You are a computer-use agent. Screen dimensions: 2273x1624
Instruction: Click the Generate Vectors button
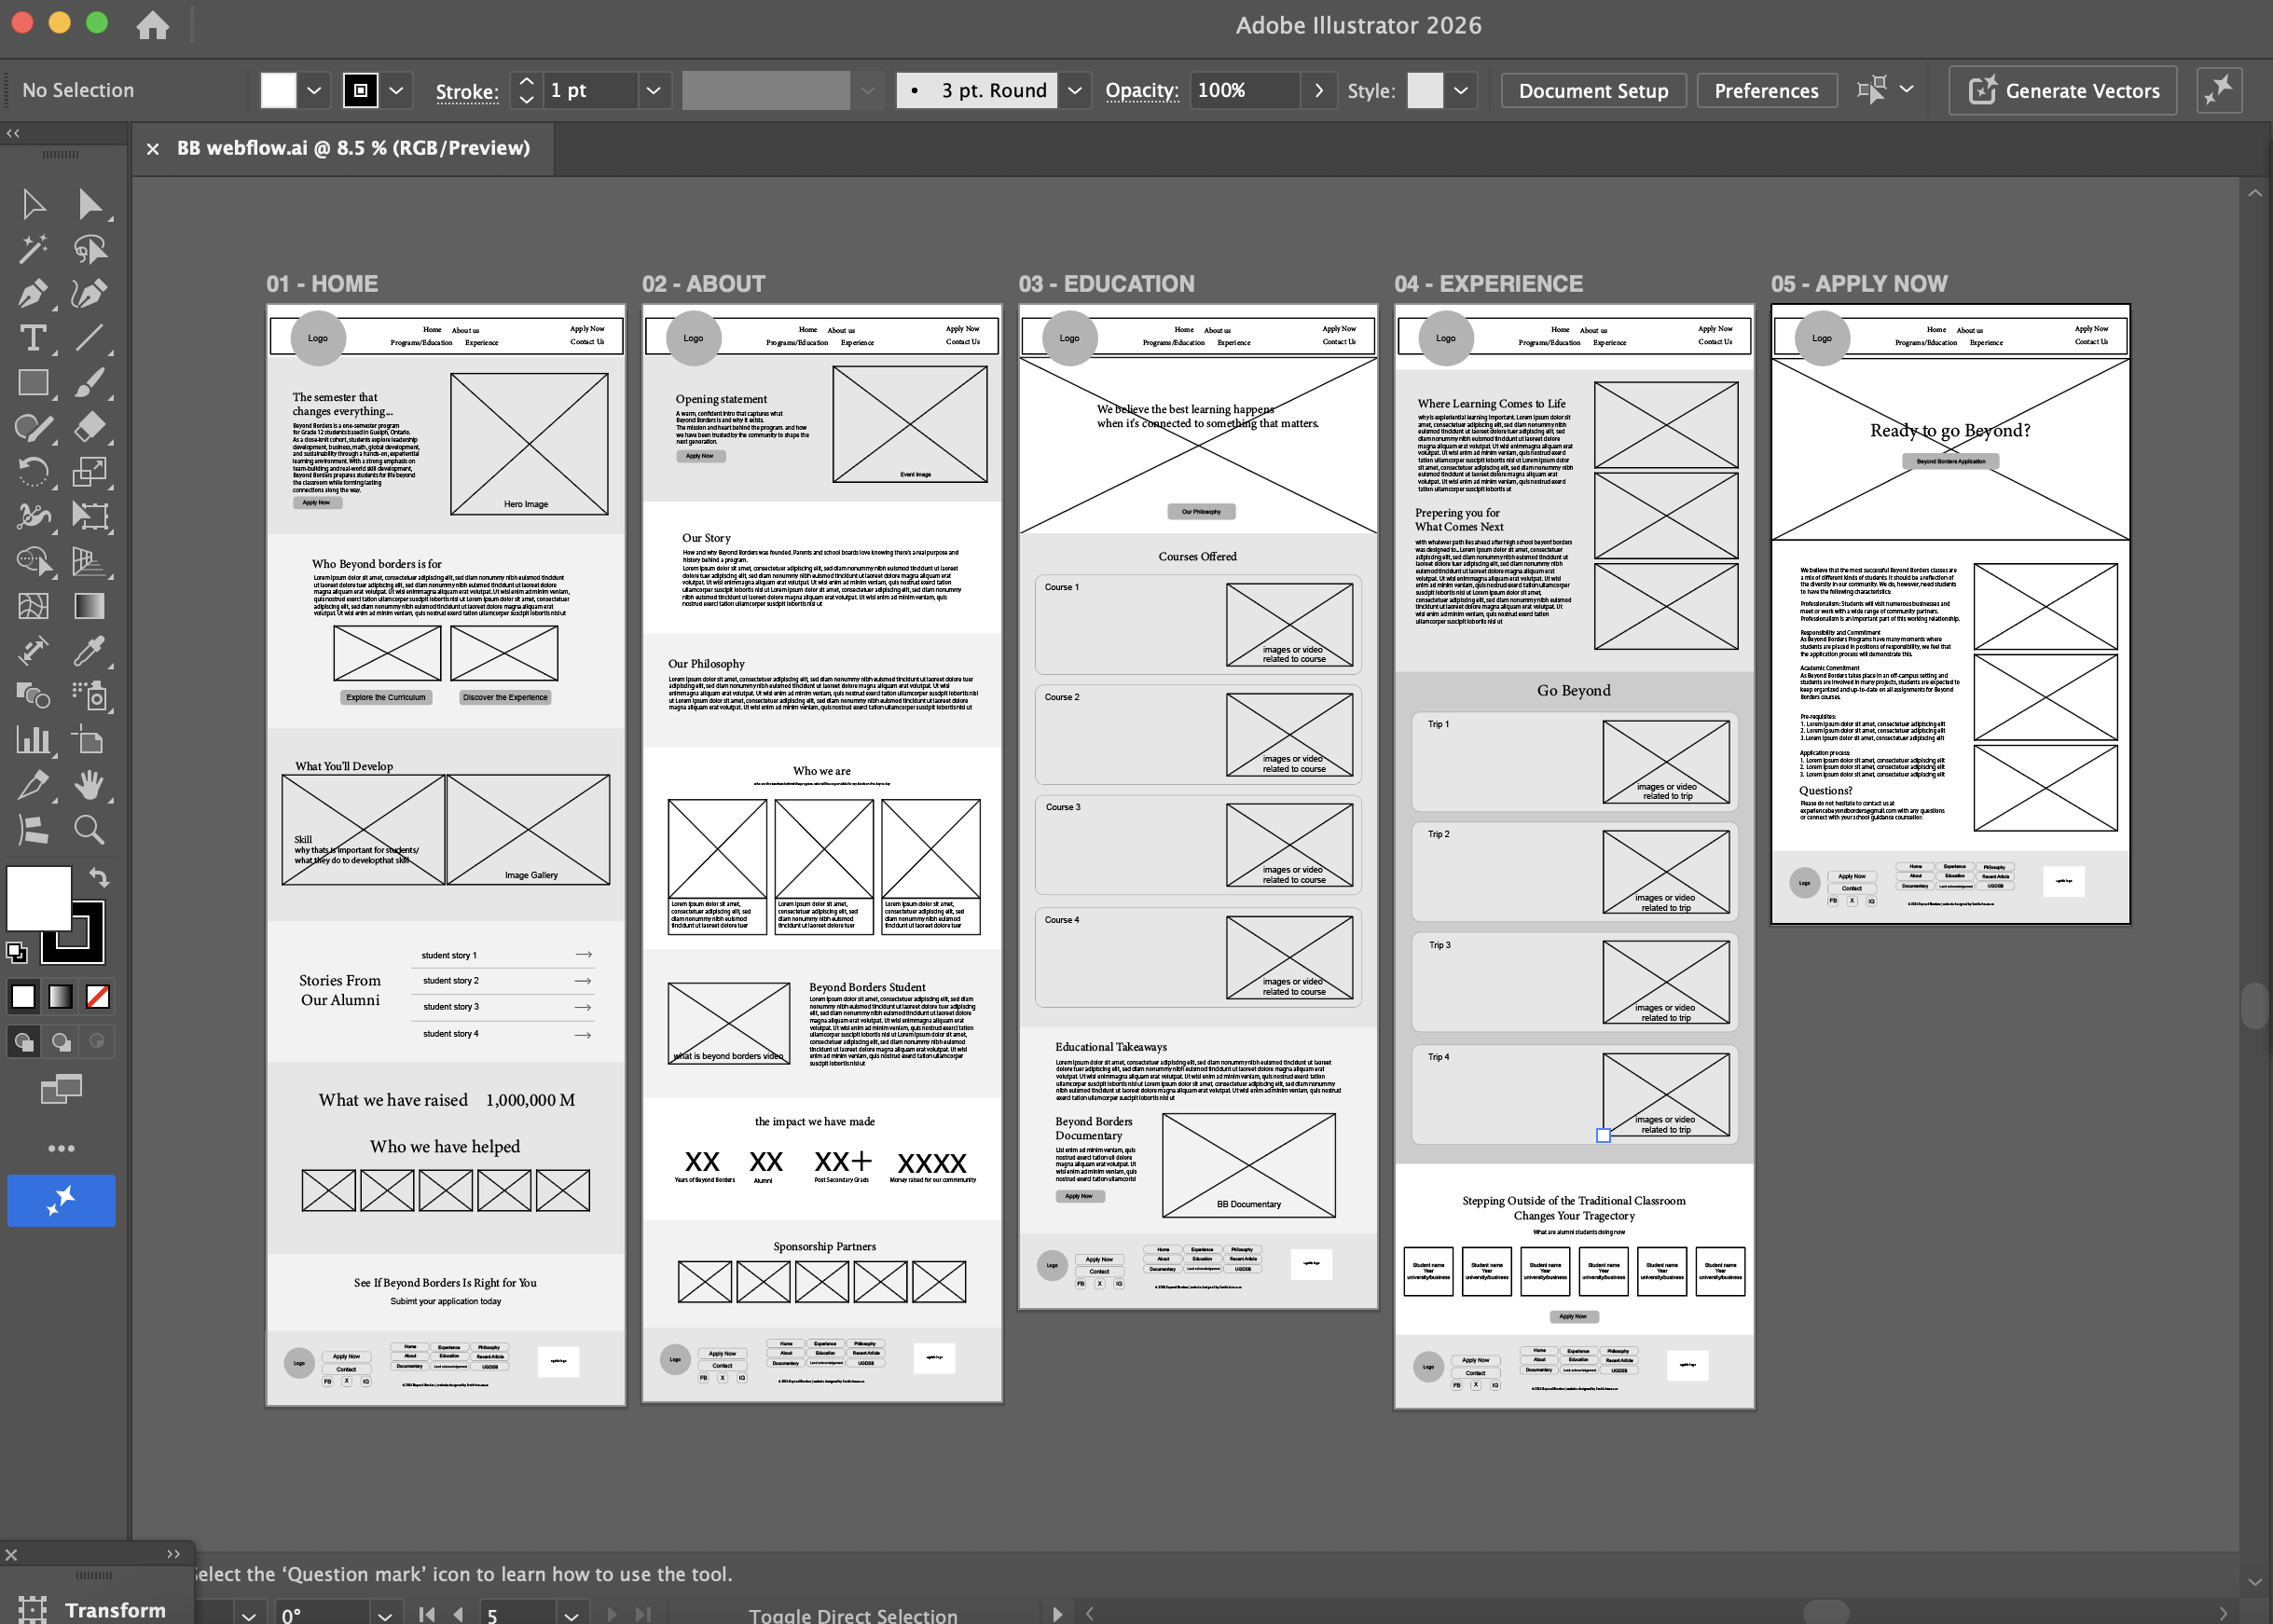point(2063,91)
